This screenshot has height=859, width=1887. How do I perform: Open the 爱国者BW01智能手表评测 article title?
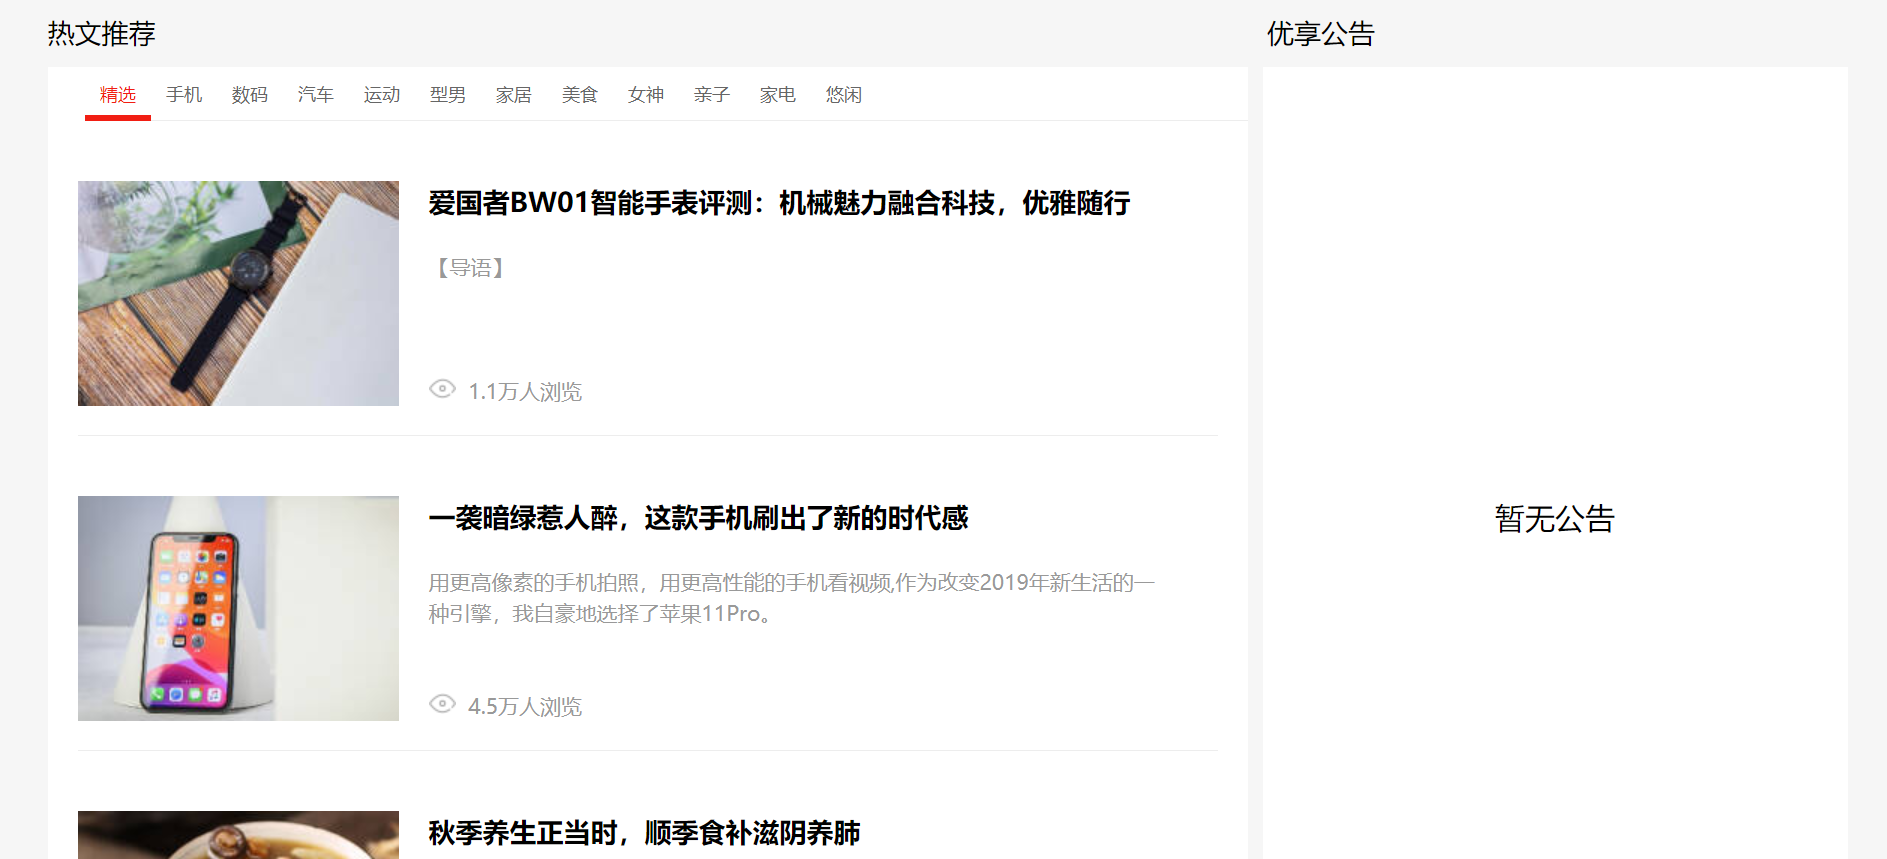point(779,203)
